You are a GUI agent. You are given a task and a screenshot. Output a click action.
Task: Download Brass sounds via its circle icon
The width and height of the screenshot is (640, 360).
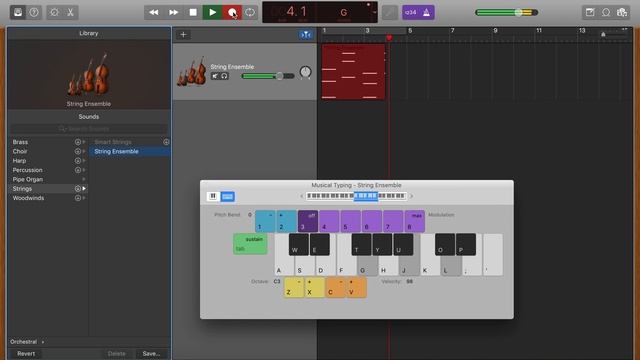[78, 142]
